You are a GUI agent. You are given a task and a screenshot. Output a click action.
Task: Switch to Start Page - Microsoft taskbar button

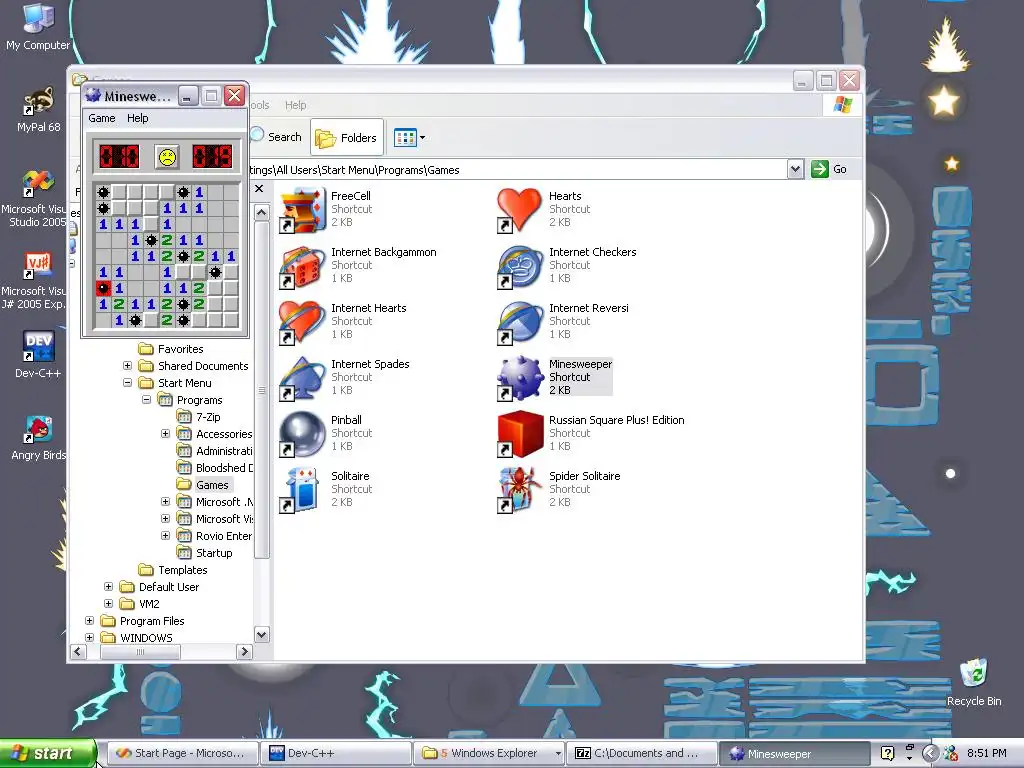(x=181, y=754)
